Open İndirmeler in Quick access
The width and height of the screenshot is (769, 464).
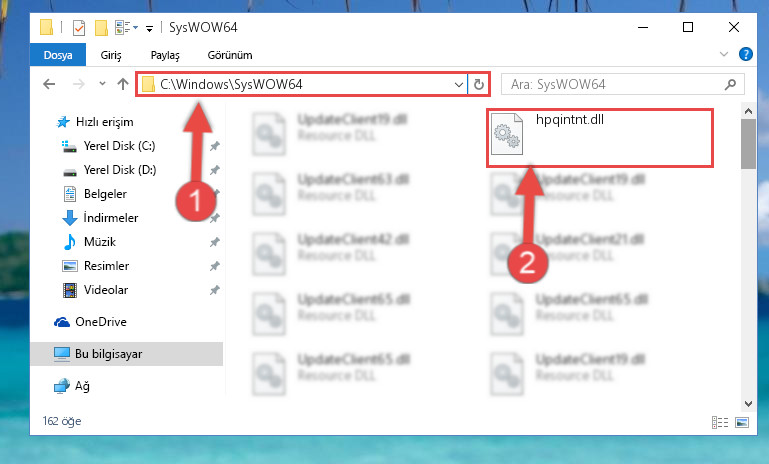click(111, 218)
